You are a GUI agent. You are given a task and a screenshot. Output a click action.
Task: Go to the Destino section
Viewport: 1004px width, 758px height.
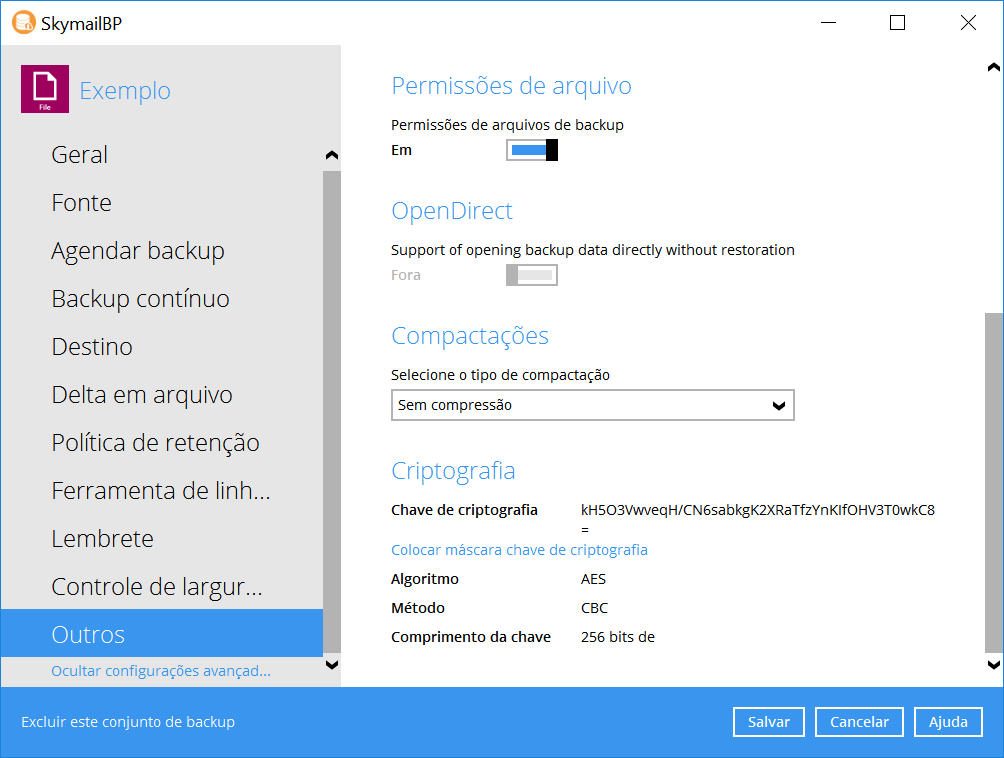tap(92, 347)
